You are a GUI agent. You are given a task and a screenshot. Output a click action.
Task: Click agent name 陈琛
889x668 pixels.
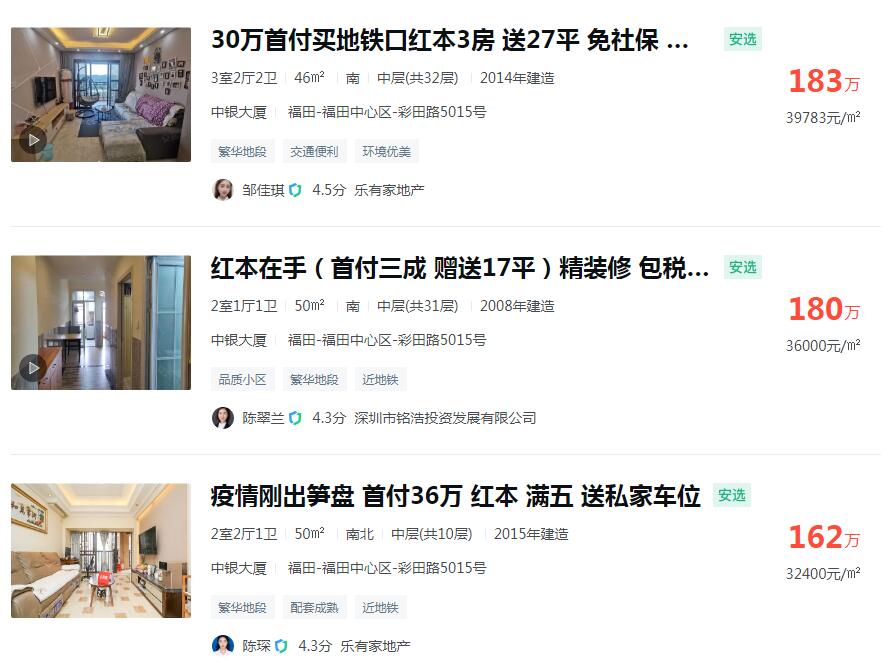(x=256, y=646)
